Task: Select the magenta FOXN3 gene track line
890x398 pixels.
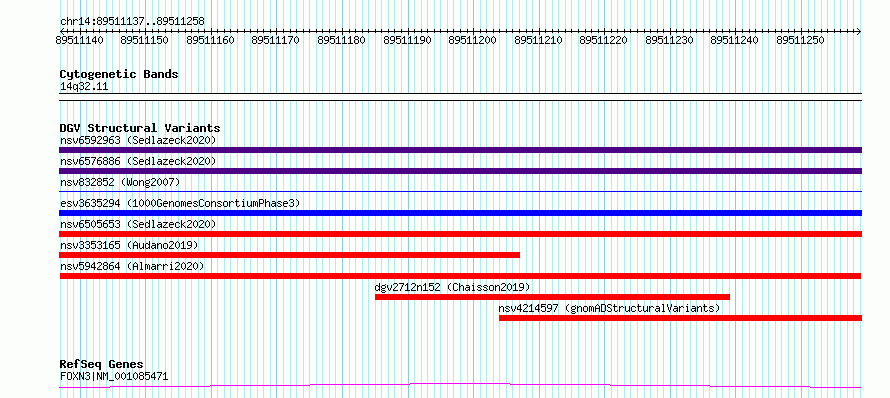Action: pyautogui.click(x=460, y=386)
